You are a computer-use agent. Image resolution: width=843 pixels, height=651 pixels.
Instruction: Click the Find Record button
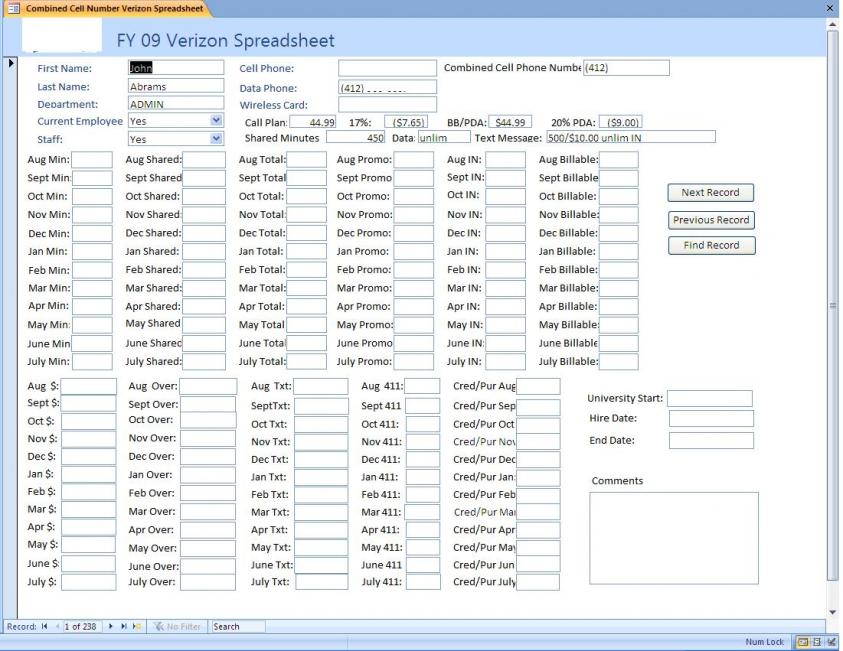(x=711, y=245)
